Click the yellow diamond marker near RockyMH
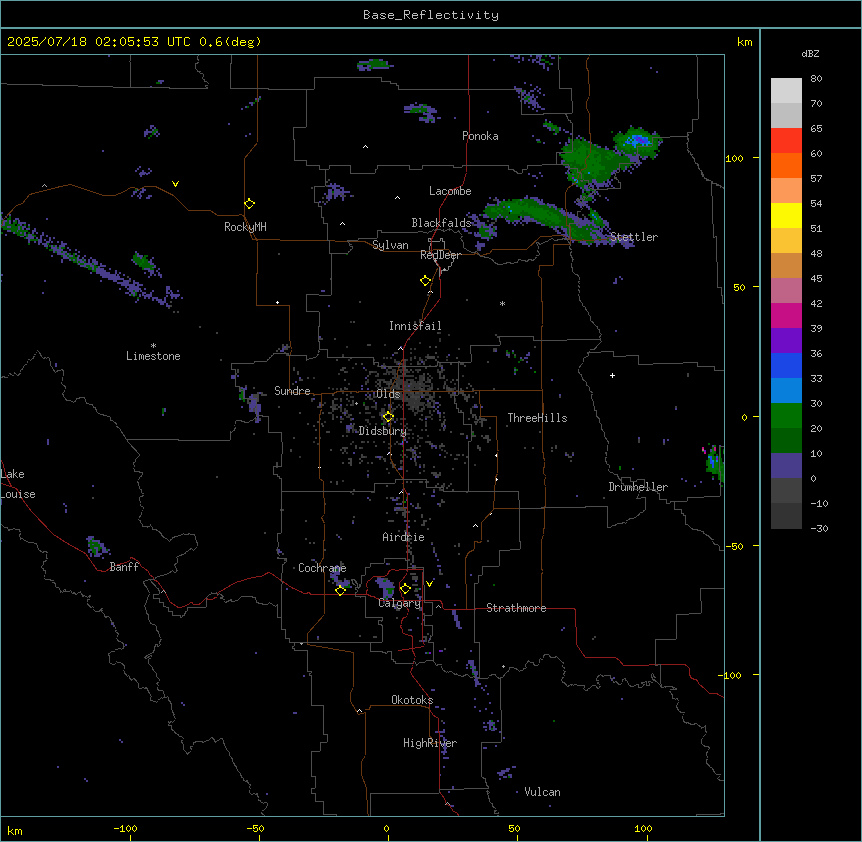The width and height of the screenshot is (862, 842). 250,204
